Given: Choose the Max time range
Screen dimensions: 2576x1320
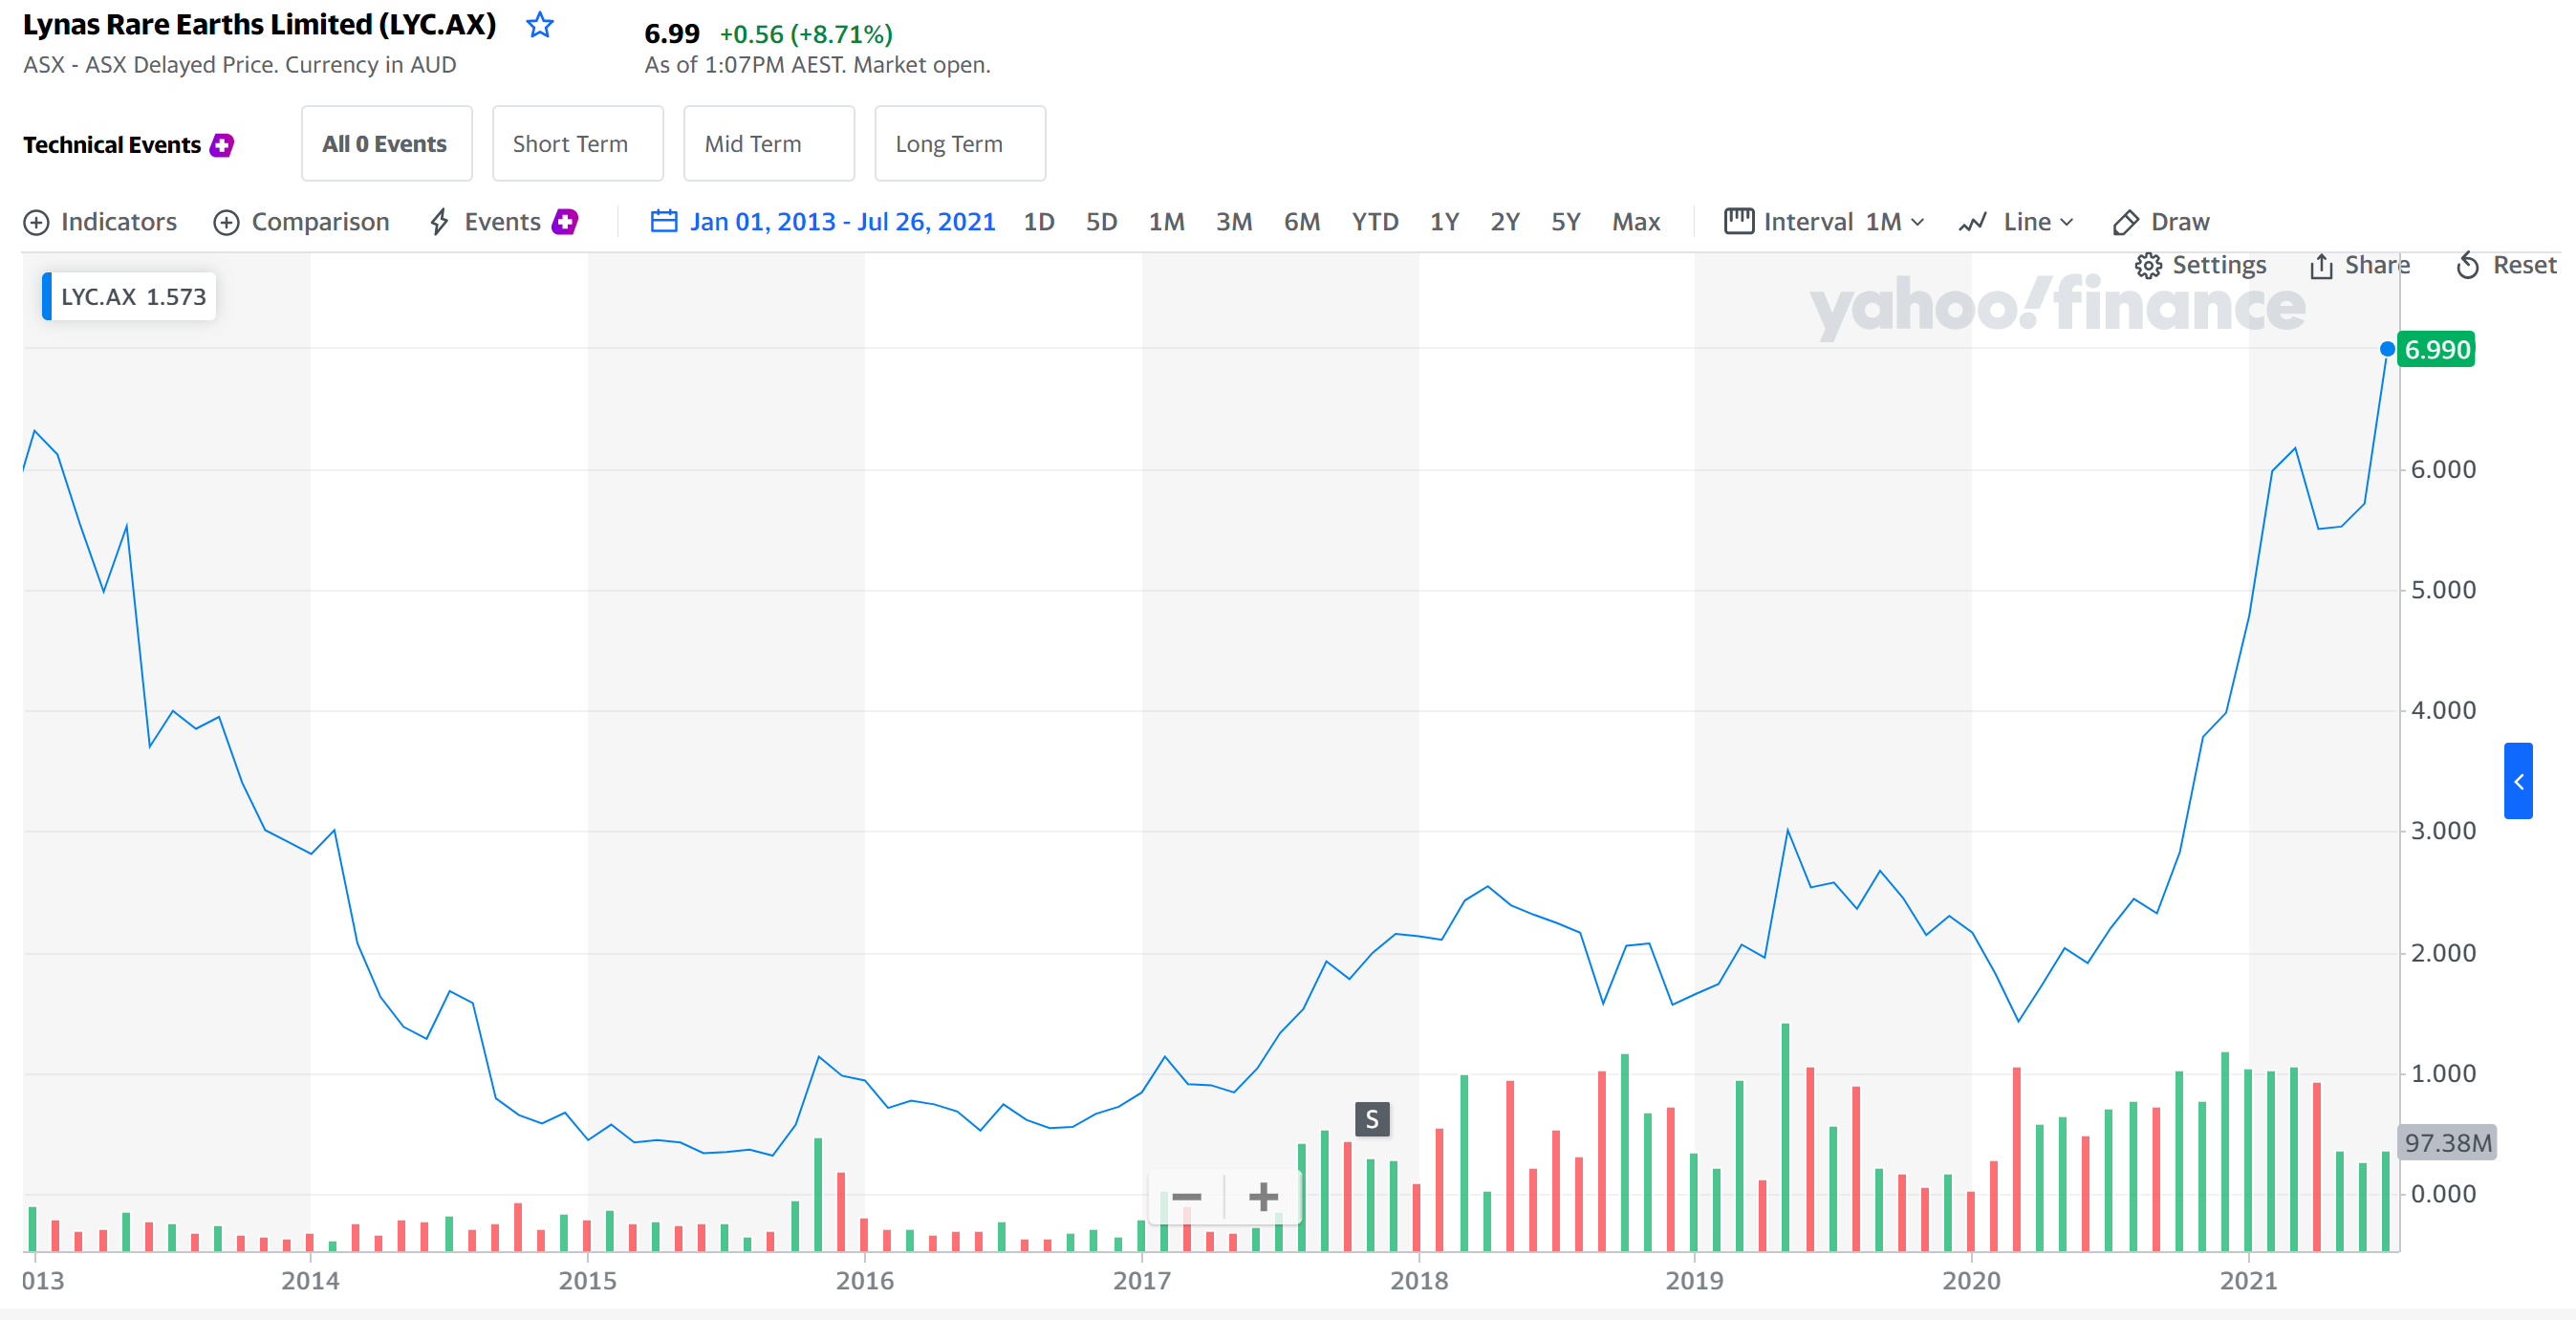Looking at the screenshot, I should [1635, 222].
